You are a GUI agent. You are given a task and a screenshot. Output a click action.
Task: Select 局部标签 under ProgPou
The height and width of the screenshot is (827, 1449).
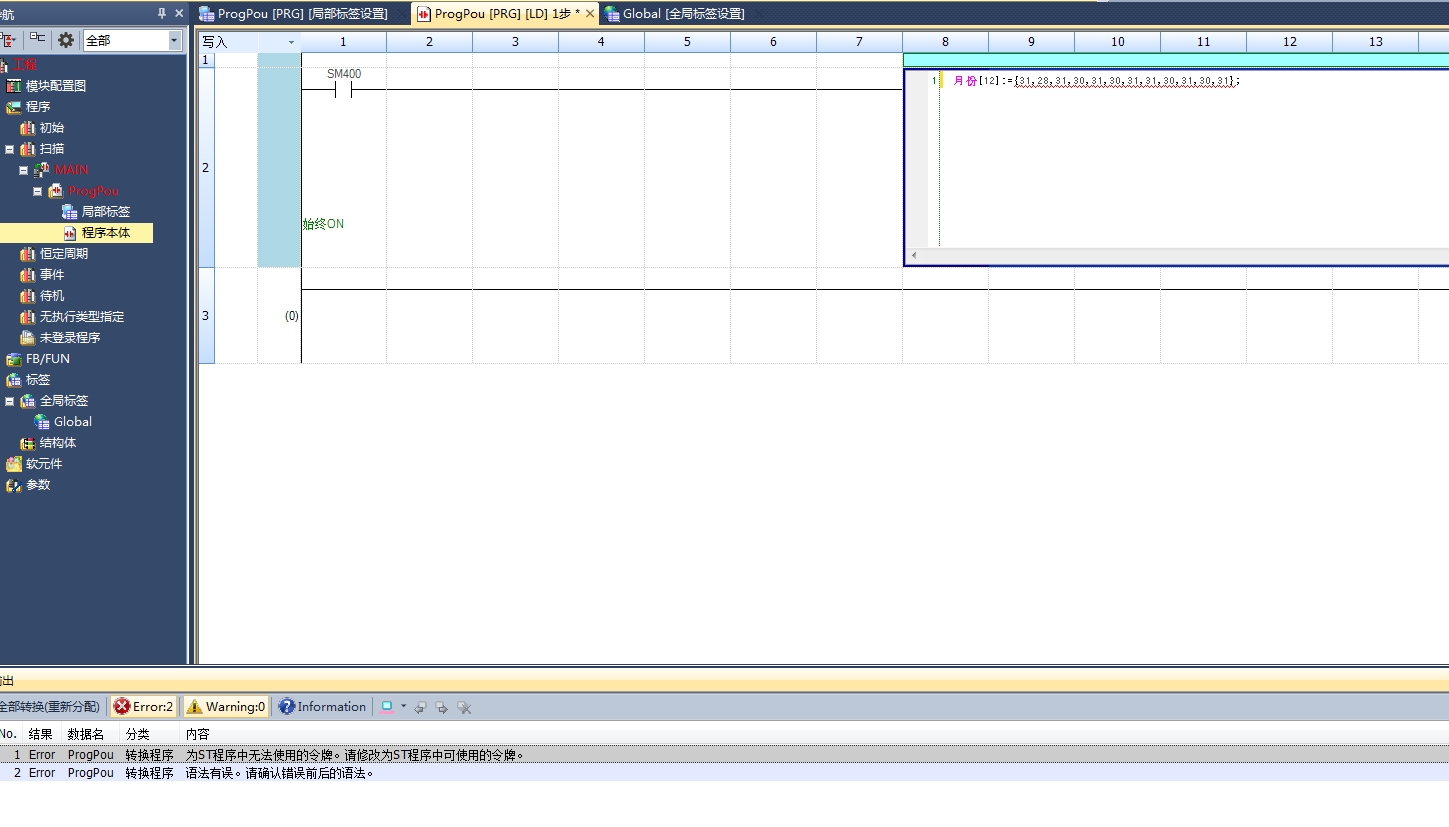pyautogui.click(x=105, y=212)
